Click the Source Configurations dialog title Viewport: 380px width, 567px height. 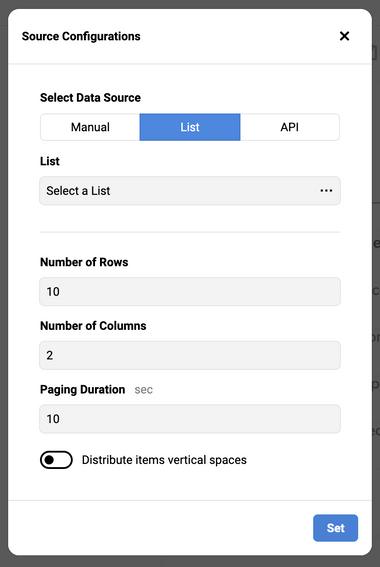(81, 36)
